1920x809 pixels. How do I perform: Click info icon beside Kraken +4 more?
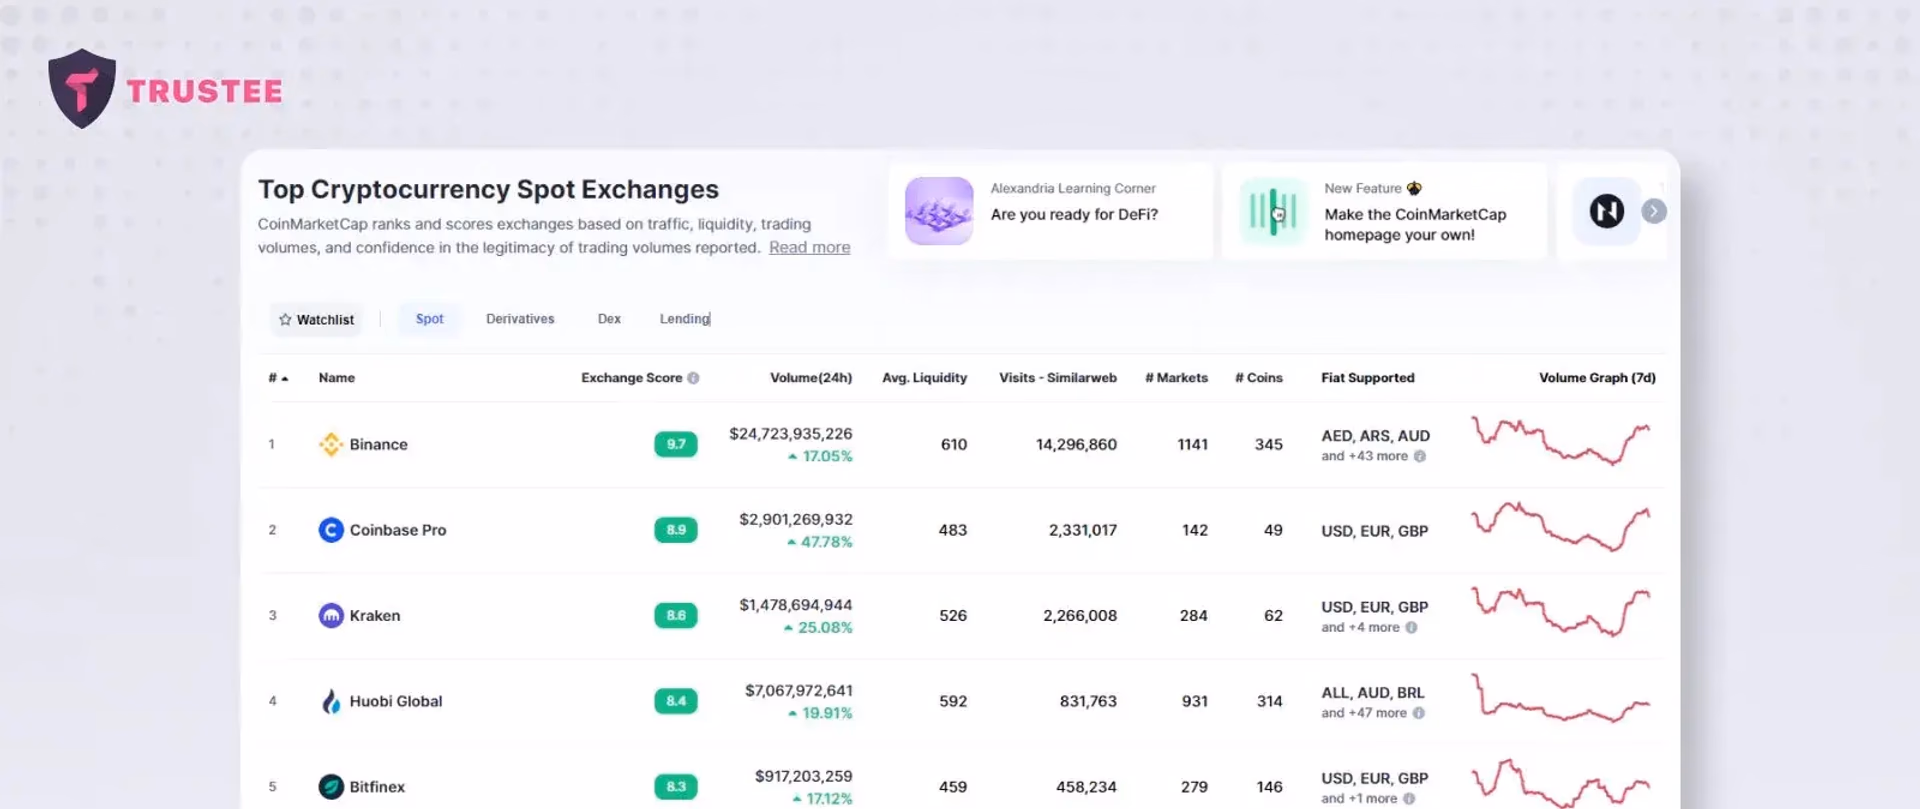[1411, 627]
